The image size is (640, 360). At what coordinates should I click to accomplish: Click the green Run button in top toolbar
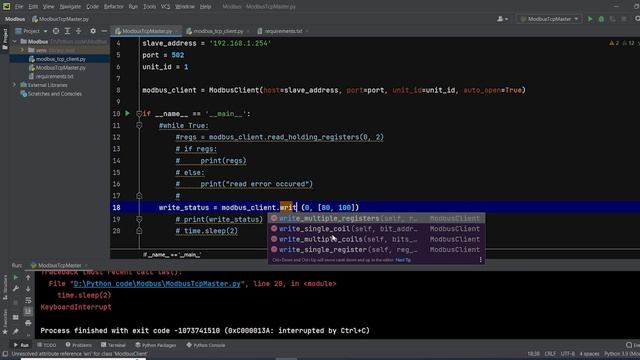point(590,19)
